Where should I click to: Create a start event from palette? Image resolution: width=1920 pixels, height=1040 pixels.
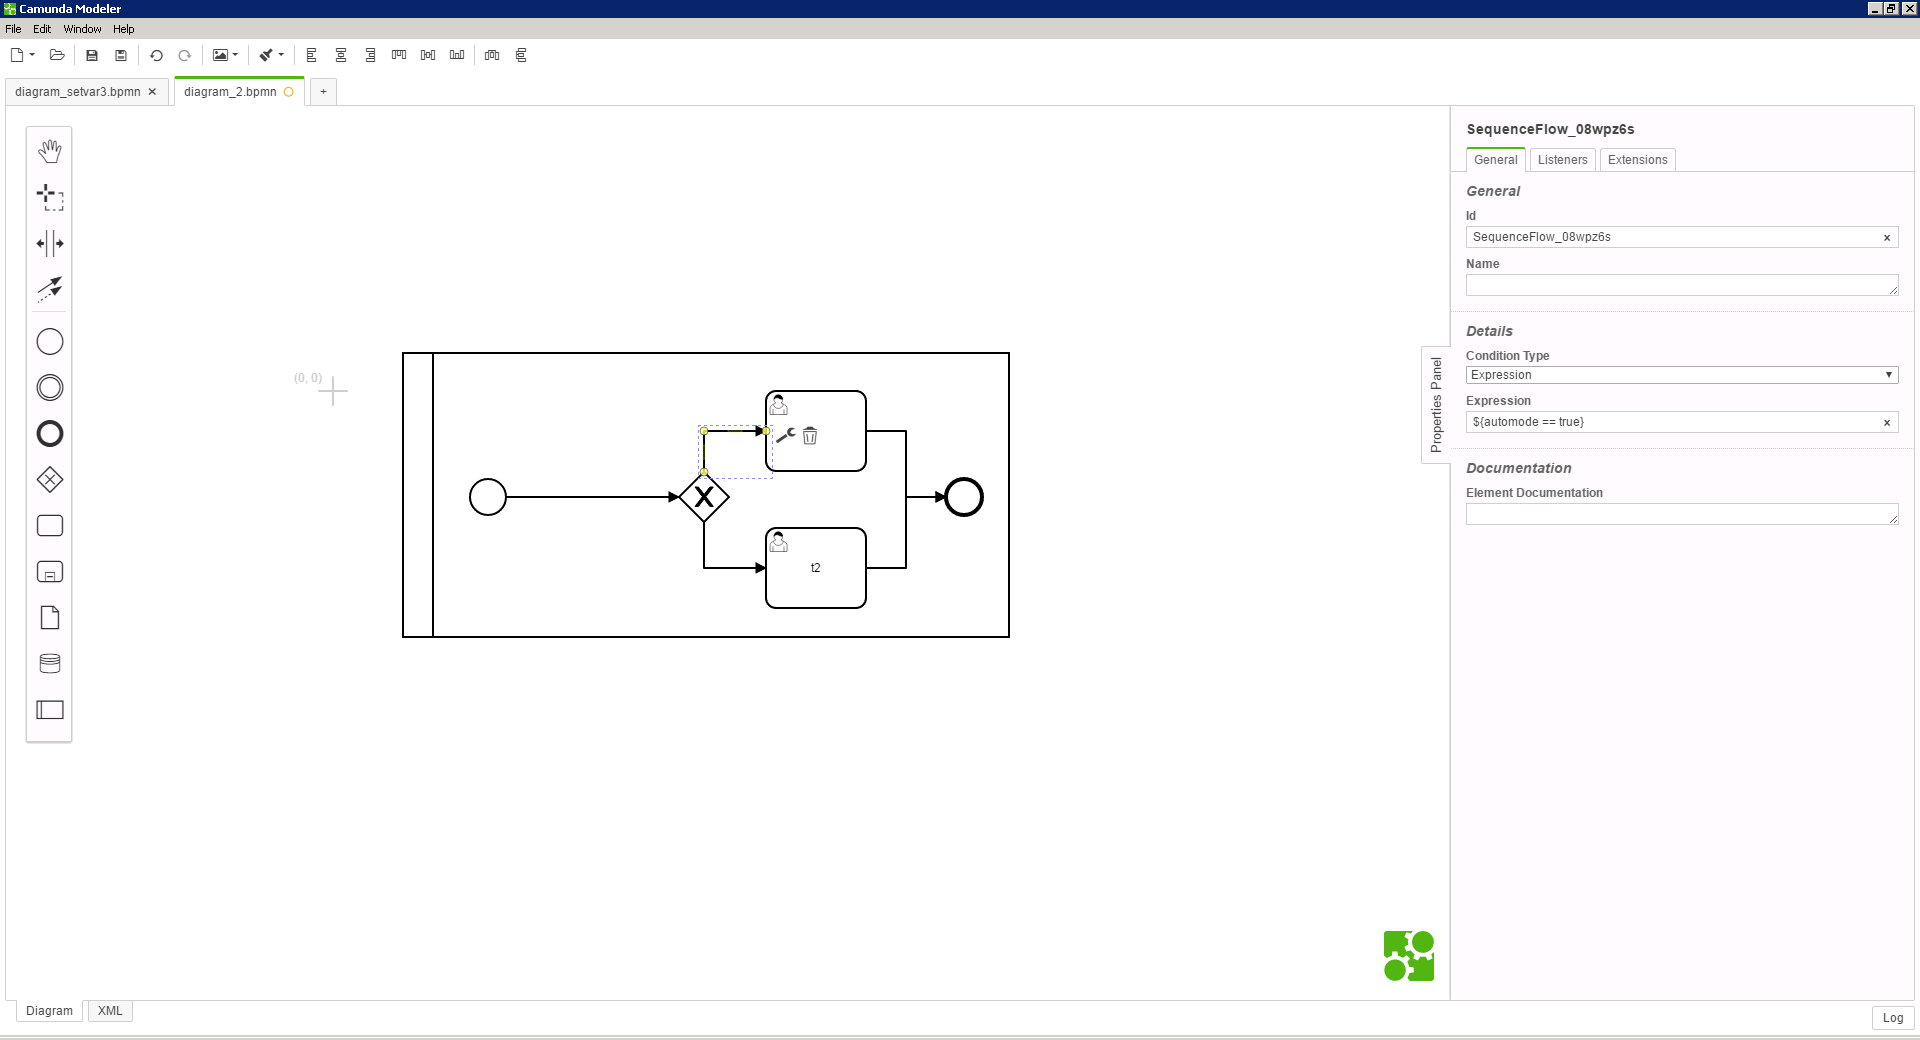(x=50, y=342)
